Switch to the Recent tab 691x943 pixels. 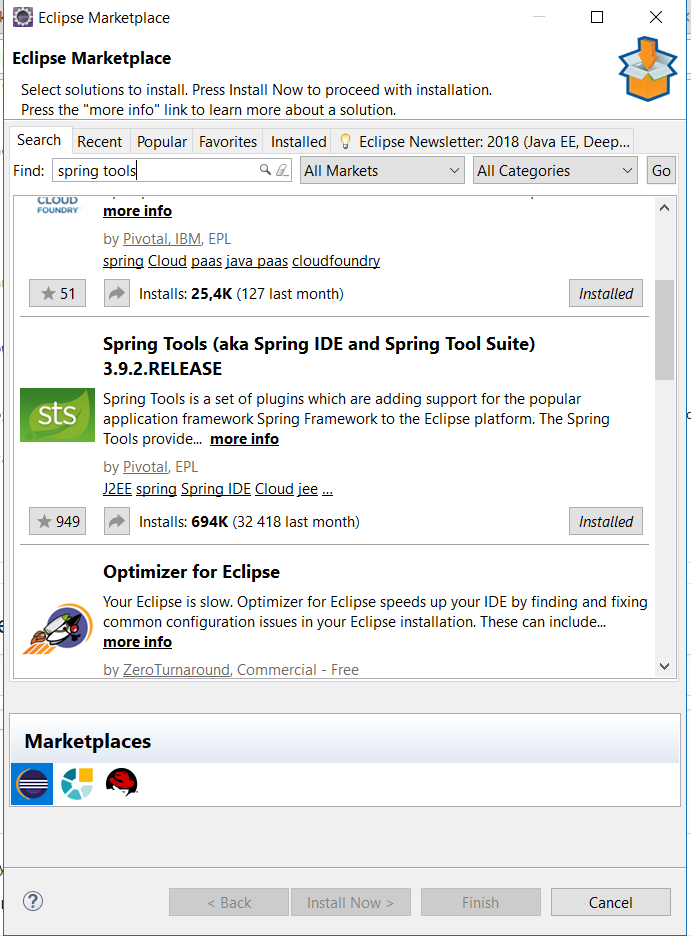coord(99,142)
